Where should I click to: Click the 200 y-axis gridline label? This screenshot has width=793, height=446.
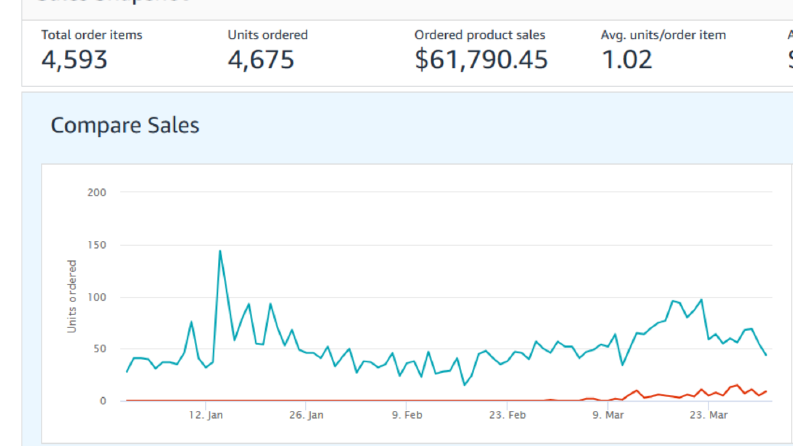(97, 192)
